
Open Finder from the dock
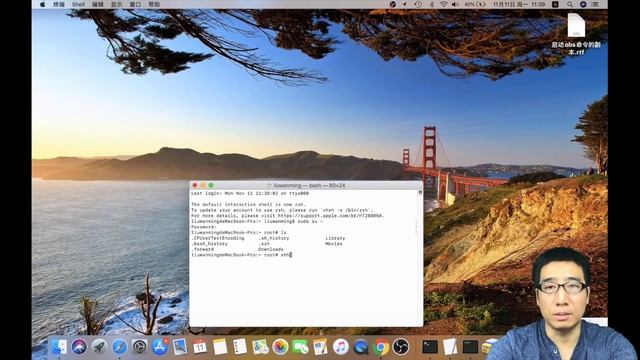[x=59, y=347]
